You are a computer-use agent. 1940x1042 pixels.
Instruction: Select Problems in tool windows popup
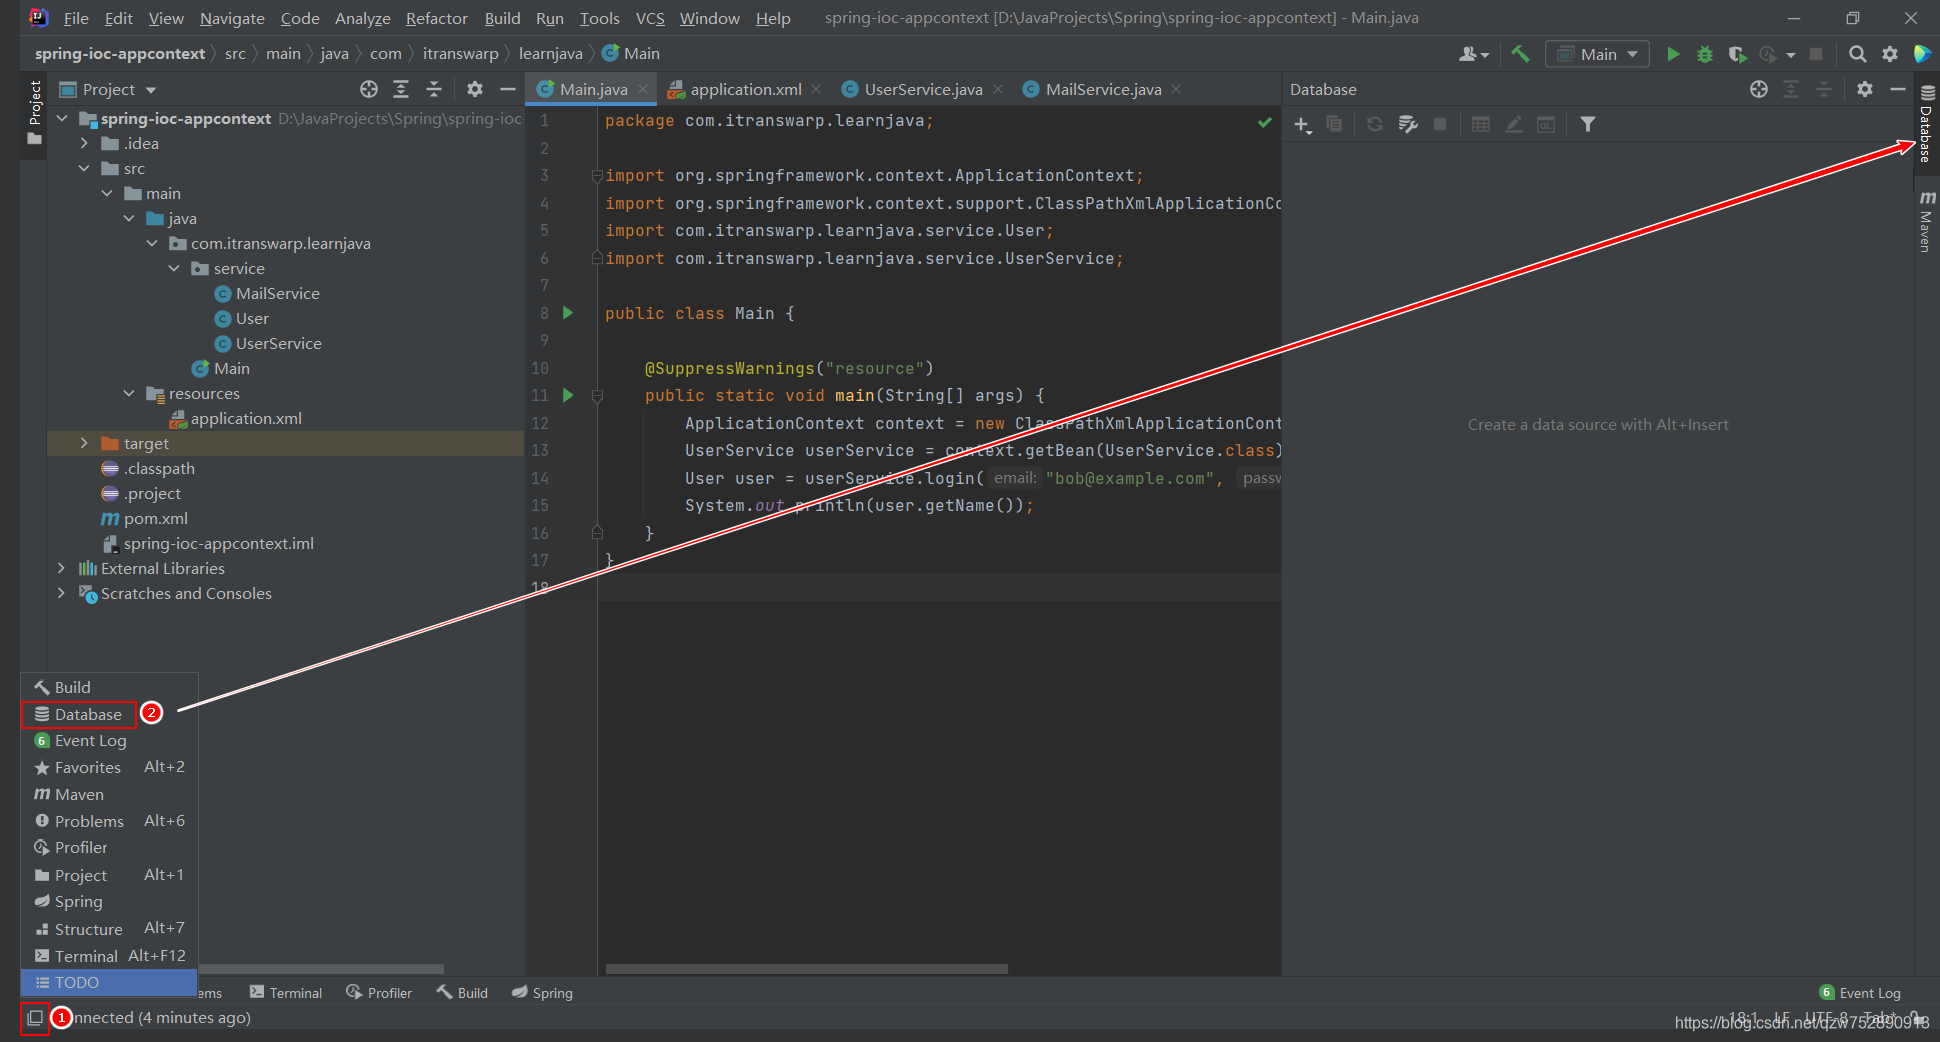click(109, 821)
